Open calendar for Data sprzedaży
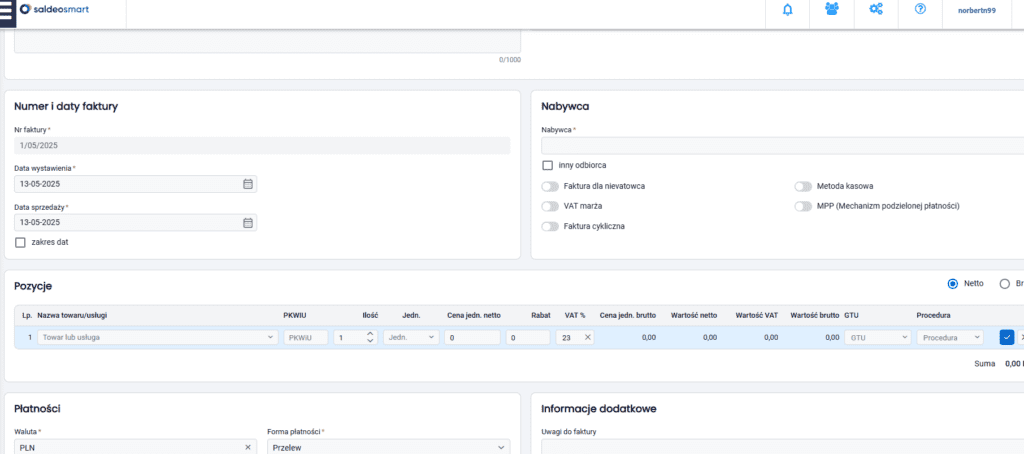 pos(248,222)
